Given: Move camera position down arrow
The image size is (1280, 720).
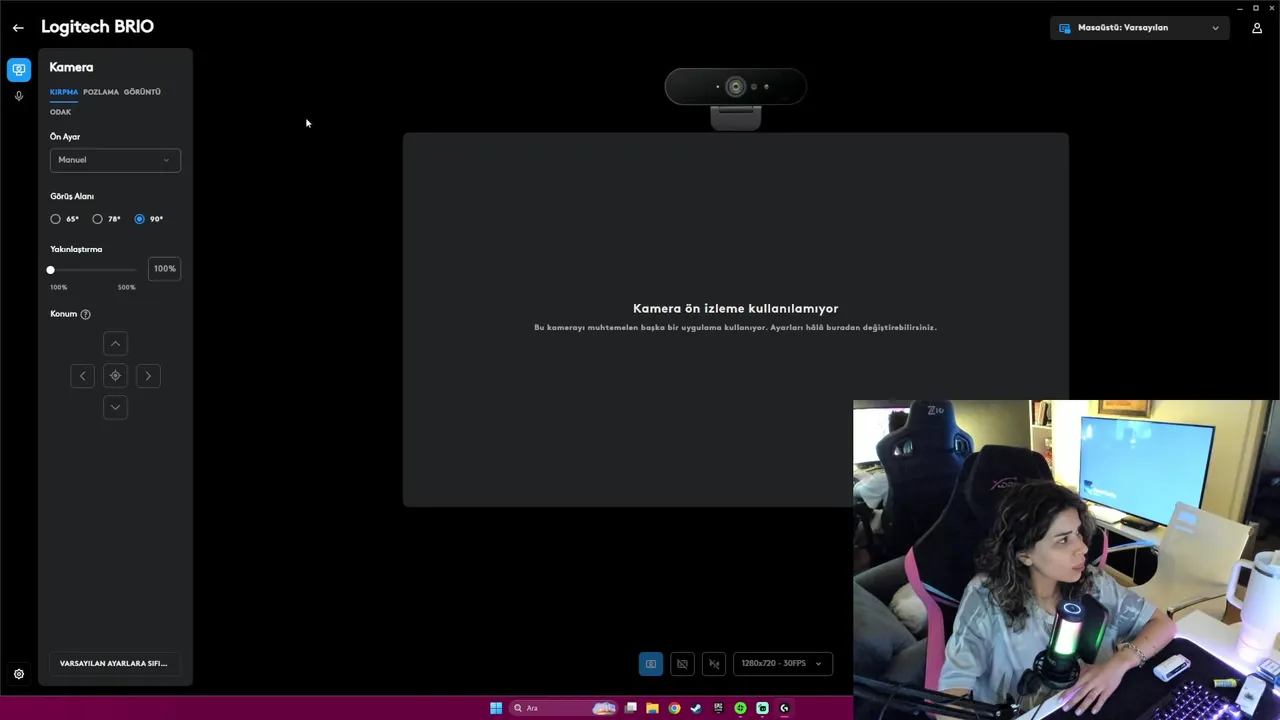Looking at the screenshot, I should [115, 408].
